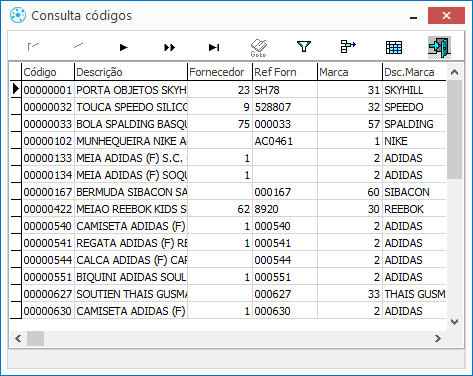Click description BIQUINI ADIDAS SOUL
The image size is (473, 376).
(x=131, y=277)
